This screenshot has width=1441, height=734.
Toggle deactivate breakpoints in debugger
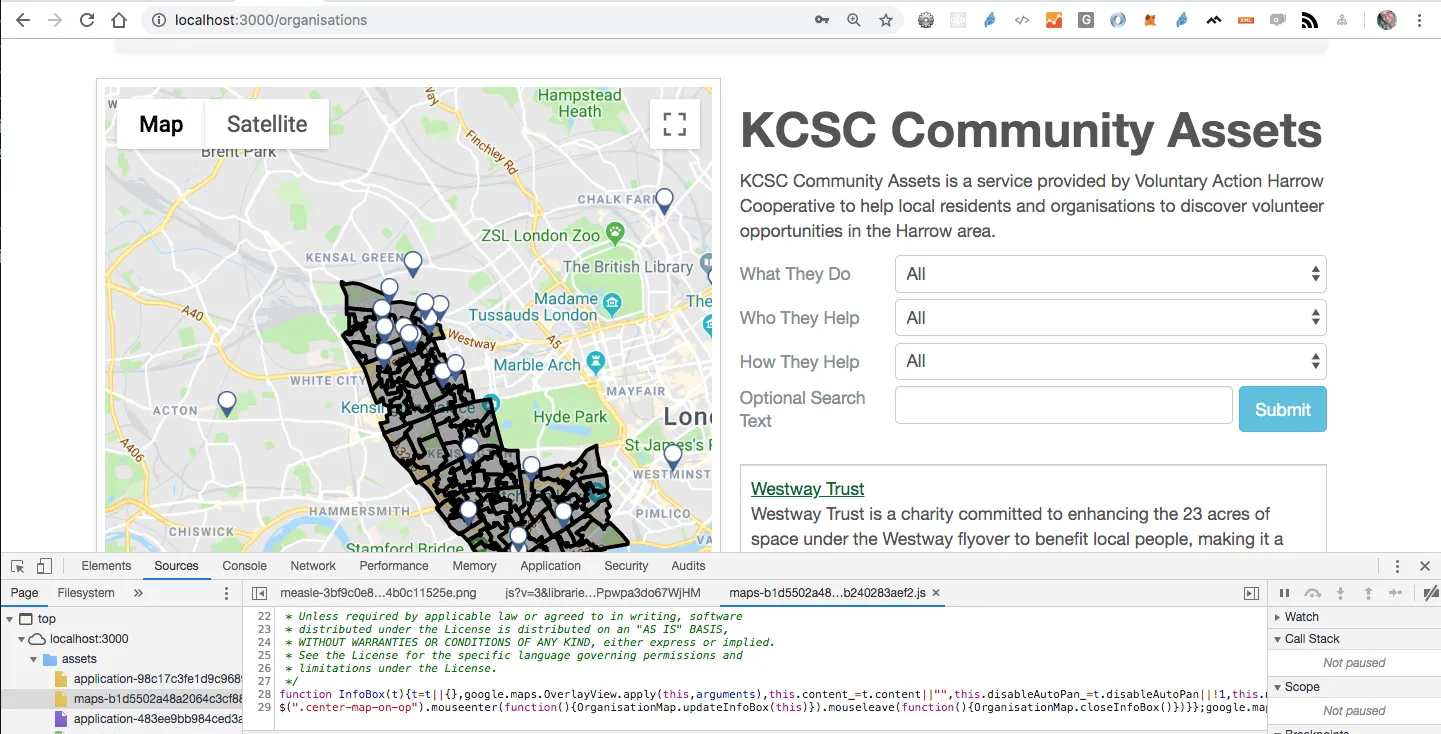(1431, 593)
